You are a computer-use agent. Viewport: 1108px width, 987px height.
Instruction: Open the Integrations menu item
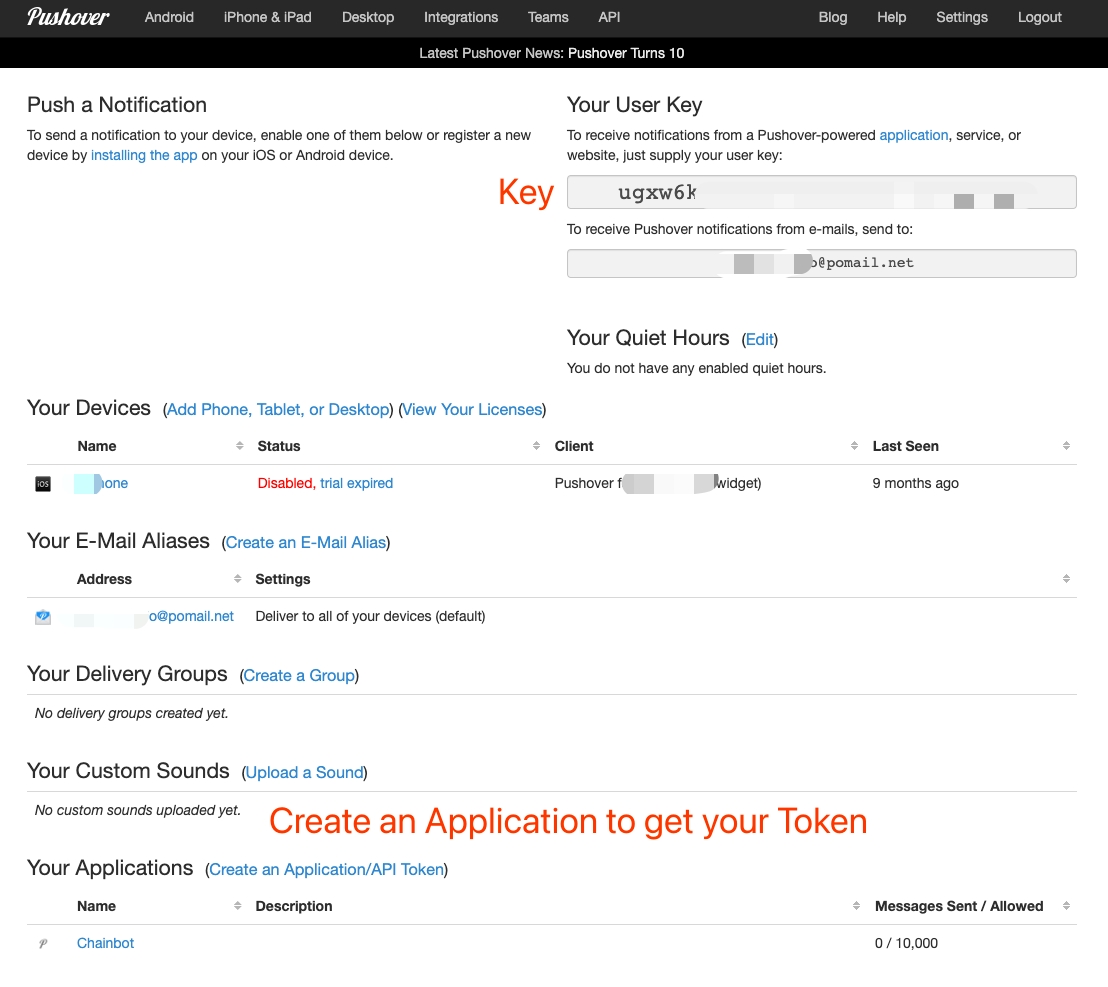(461, 17)
